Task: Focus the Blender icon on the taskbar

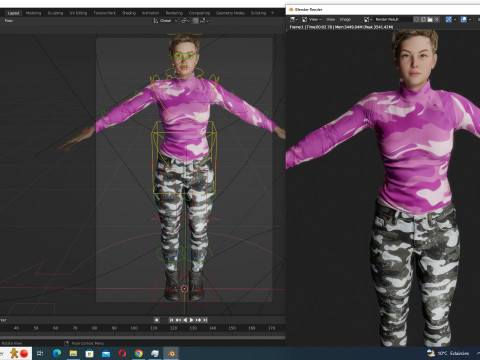Action: [x=171, y=353]
